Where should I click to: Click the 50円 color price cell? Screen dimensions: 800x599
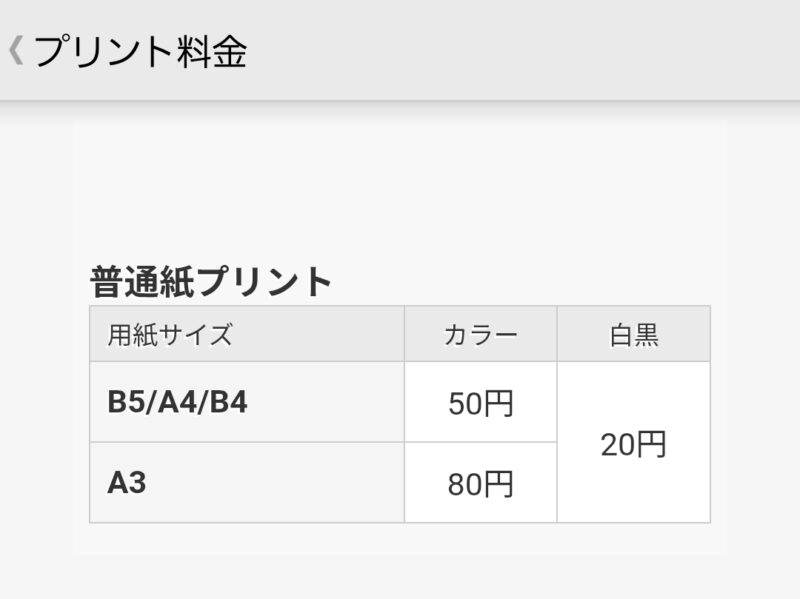pyautogui.click(x=480, y=403)
